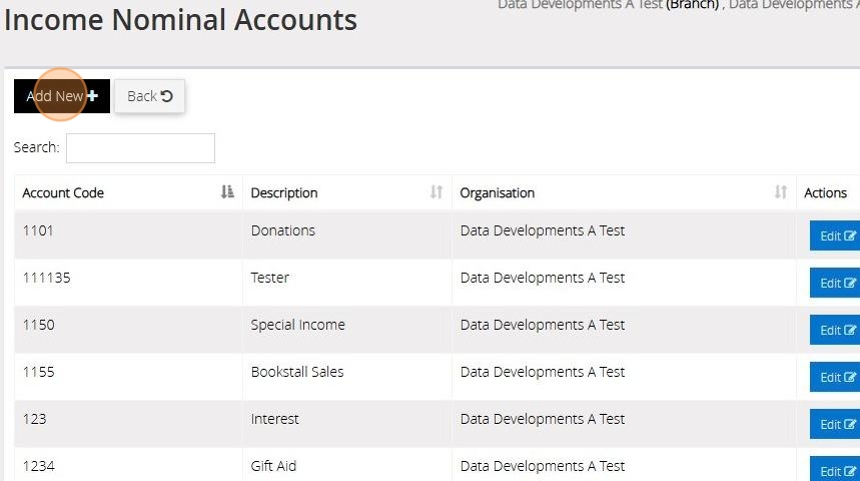Click the Account Code column header
The height and width of the screenshot is (481, 860).
tap(63, 193)
